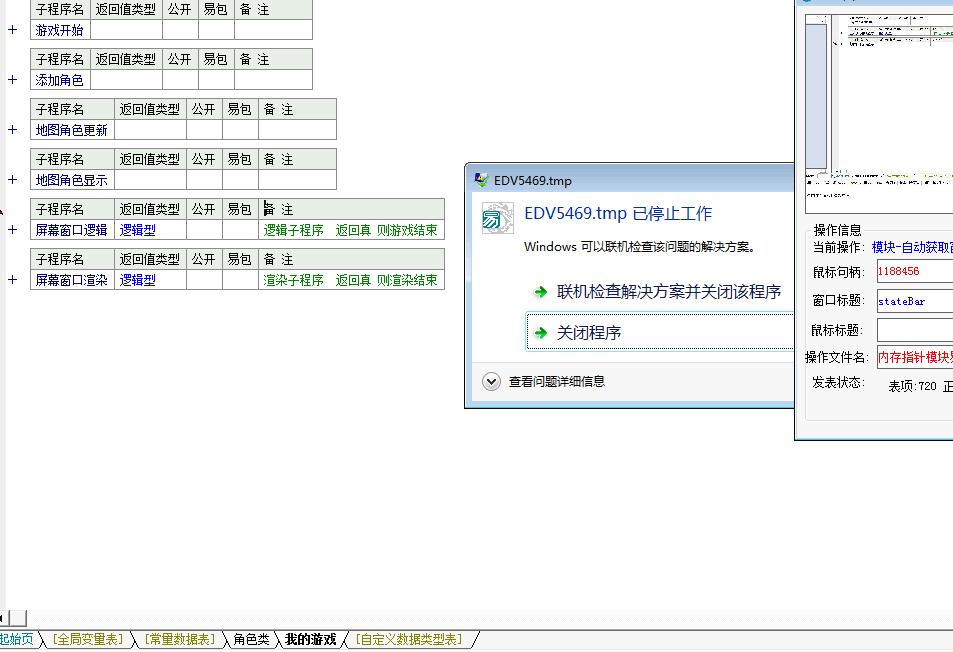Open the [自定义数据类型表] tab

409,639
